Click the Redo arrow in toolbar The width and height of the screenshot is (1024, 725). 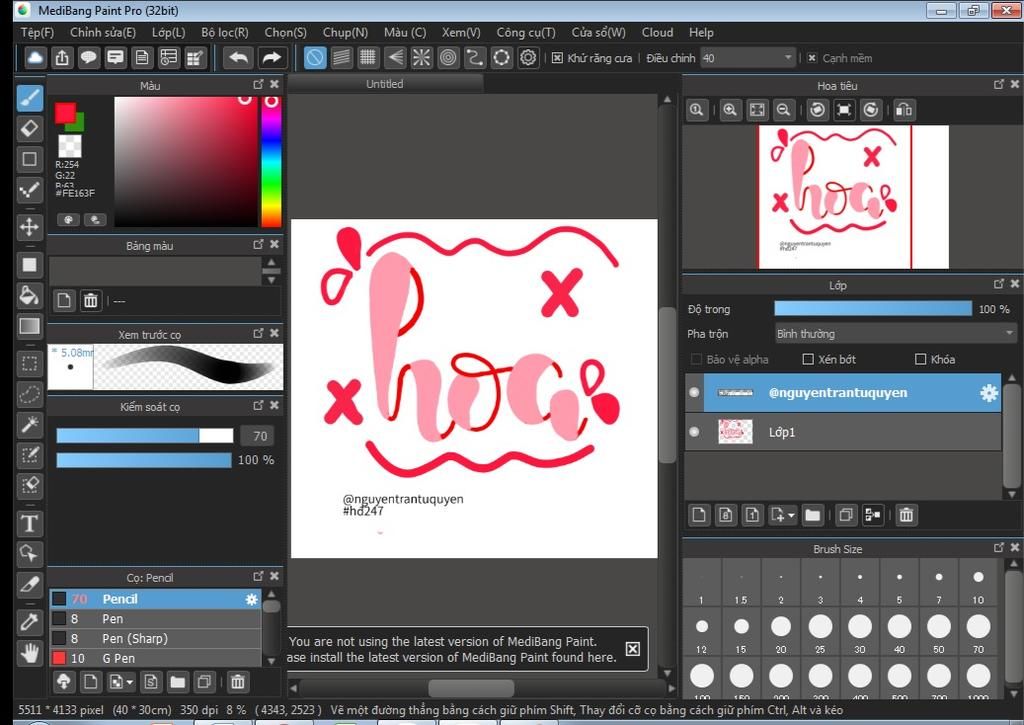270,57
